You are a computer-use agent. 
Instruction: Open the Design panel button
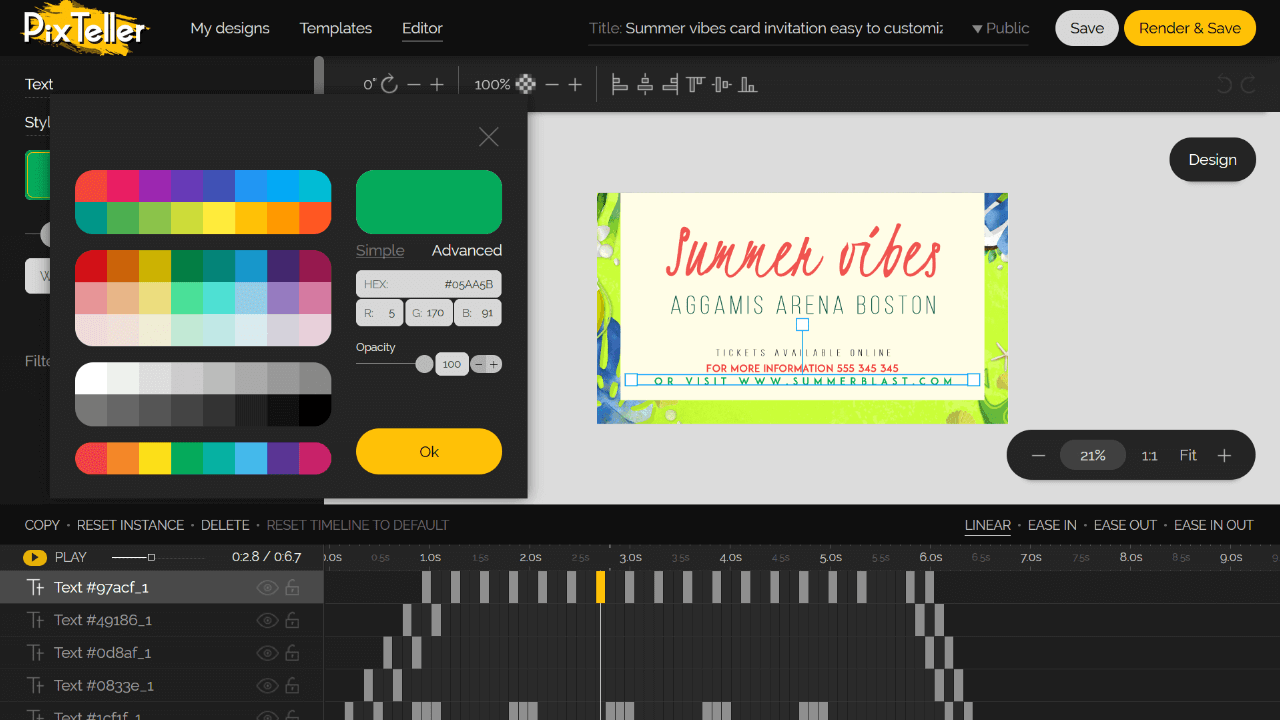(1212, 159)
